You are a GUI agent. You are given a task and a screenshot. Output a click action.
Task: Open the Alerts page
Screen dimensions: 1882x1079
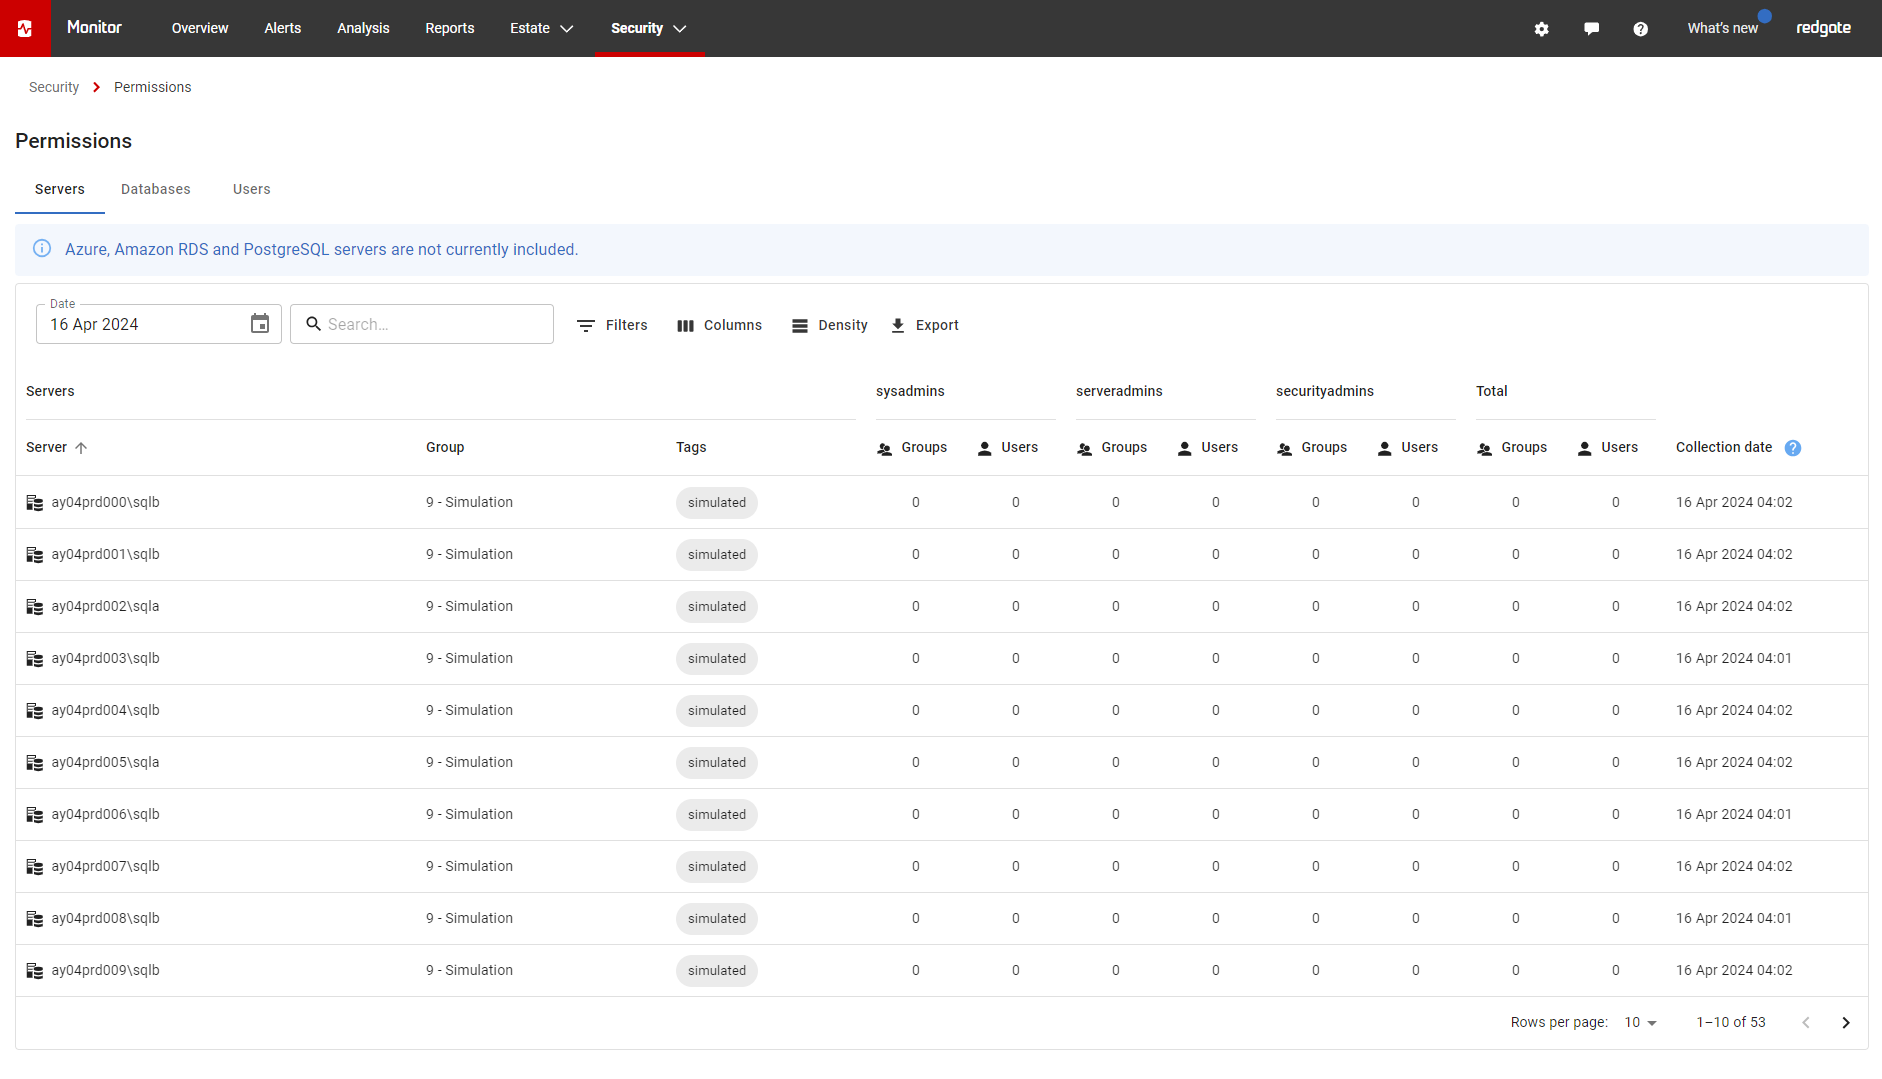click(283, 28)
